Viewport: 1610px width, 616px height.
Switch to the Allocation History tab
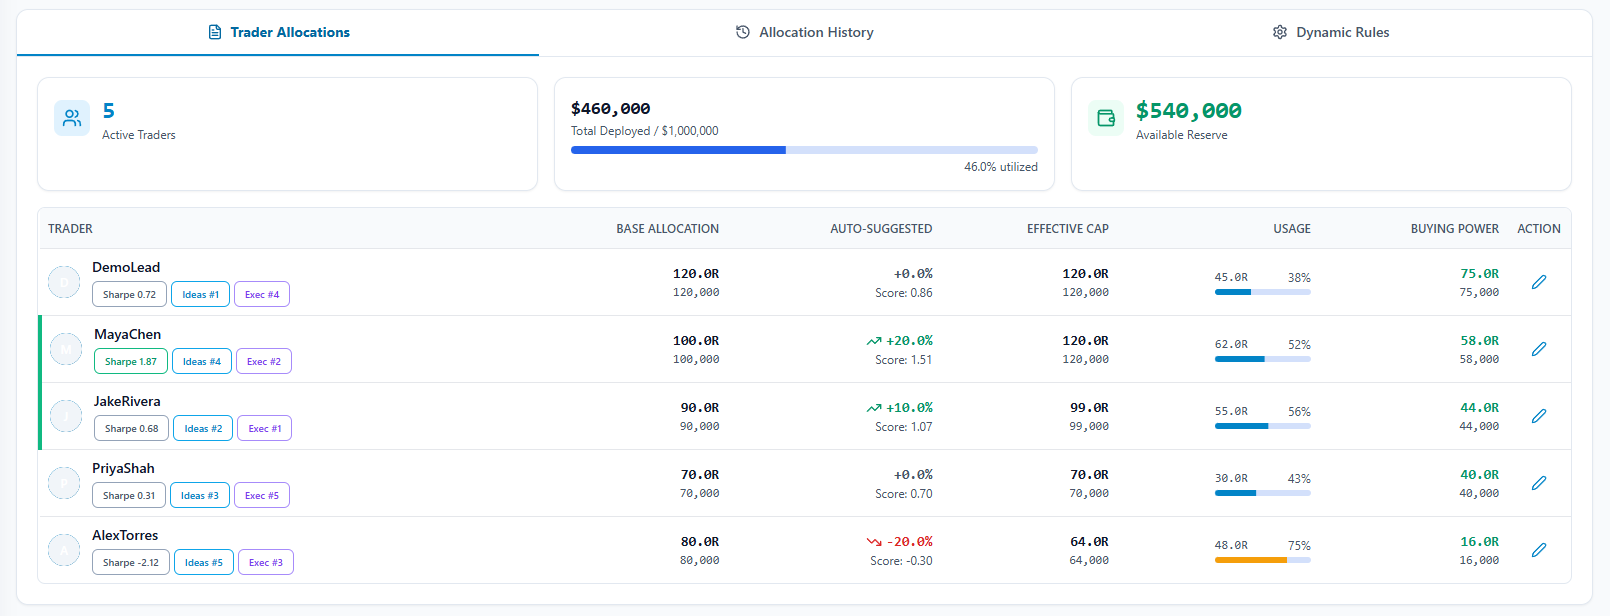[804, 32]
